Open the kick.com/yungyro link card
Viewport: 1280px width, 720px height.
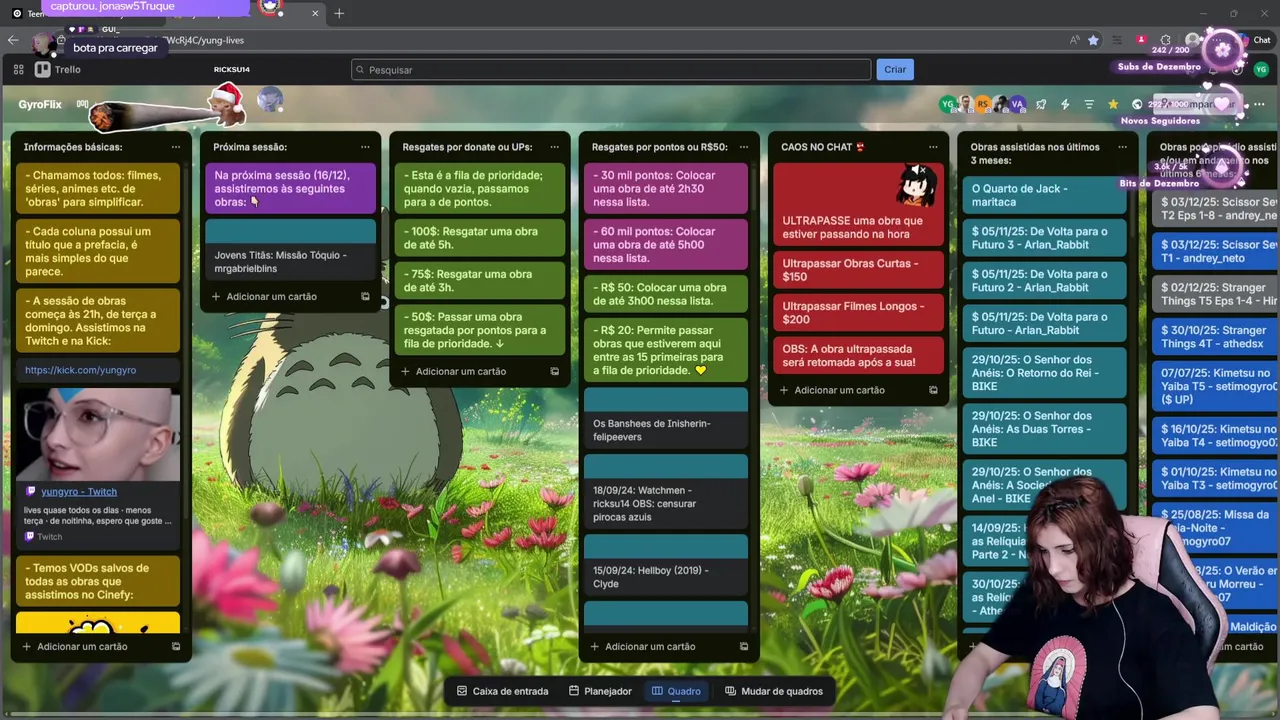pos(98,370)
